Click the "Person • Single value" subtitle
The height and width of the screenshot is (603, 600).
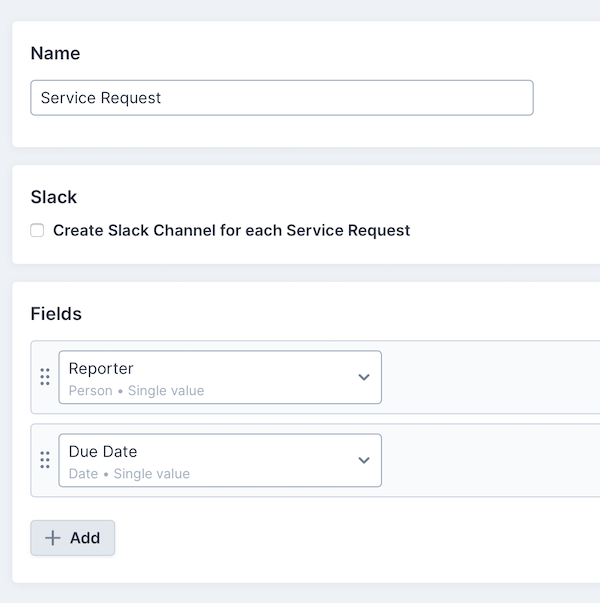[136, 391]
